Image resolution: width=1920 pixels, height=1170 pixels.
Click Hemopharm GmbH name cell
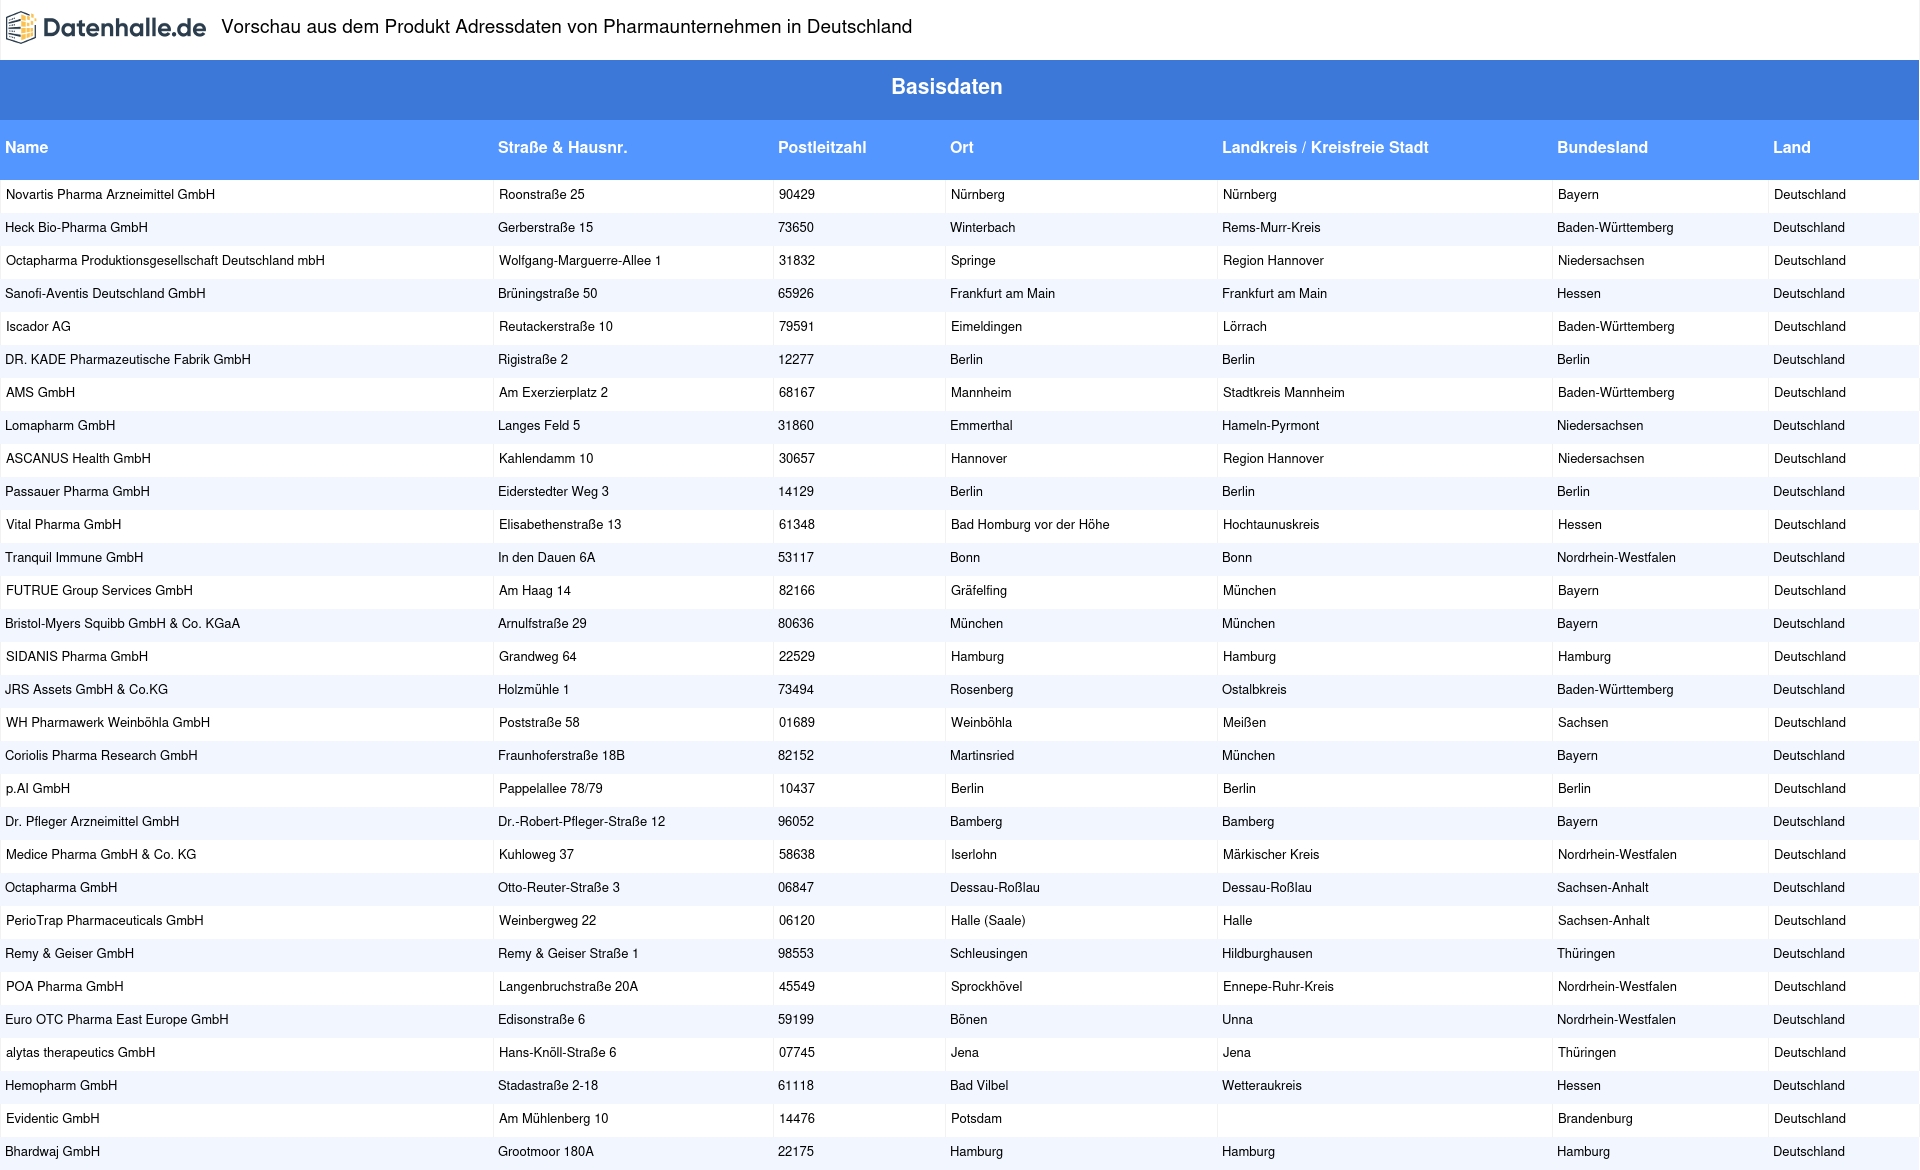(61, 1086)
